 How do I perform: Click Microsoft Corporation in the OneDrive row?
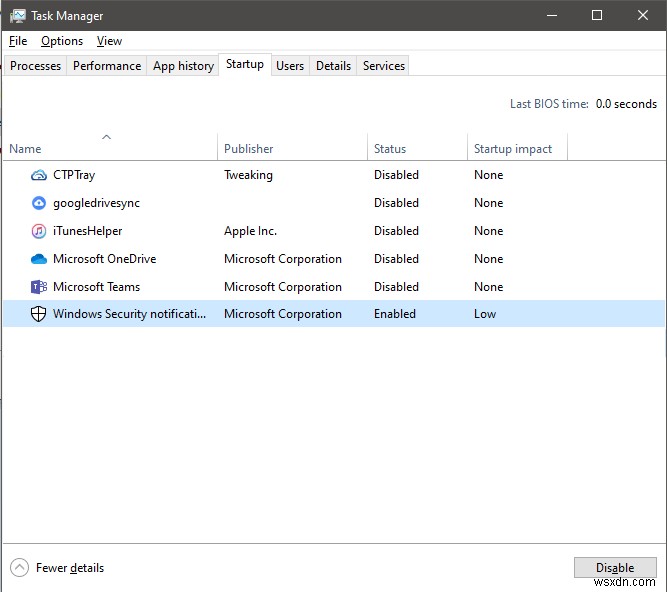pyautogui.click(x=283, y=259)
